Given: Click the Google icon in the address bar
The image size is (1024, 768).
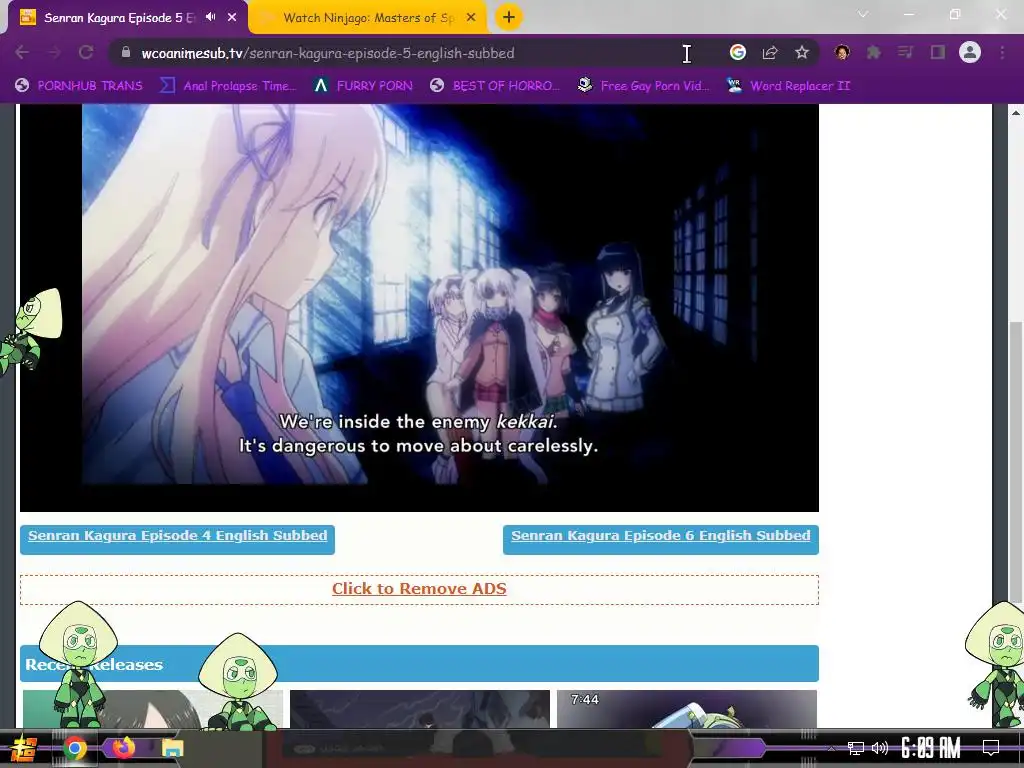Looking at the screenshot, I should pos(738,52).
